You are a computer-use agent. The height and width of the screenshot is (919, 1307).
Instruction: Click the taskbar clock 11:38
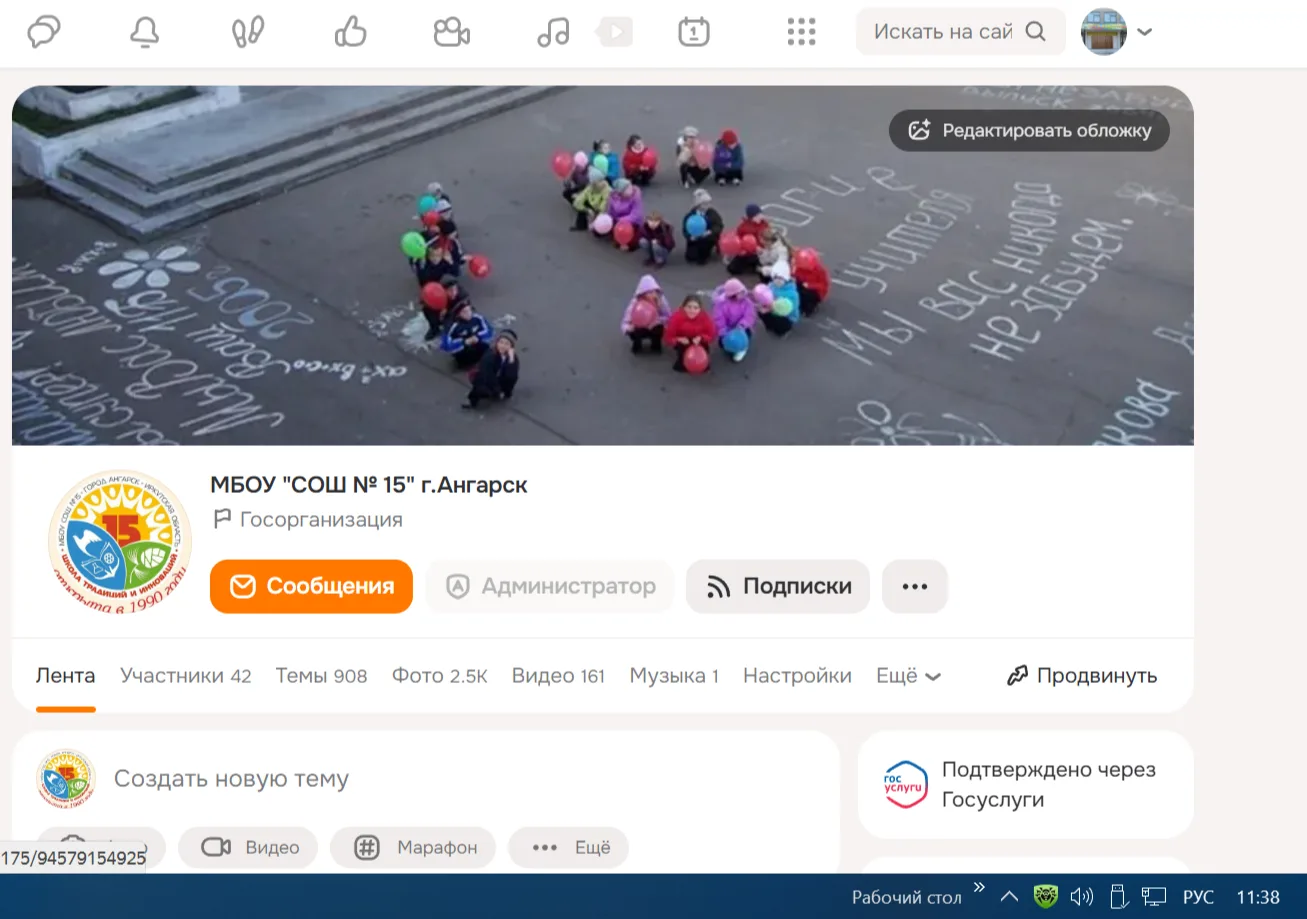click(1258, 898)
